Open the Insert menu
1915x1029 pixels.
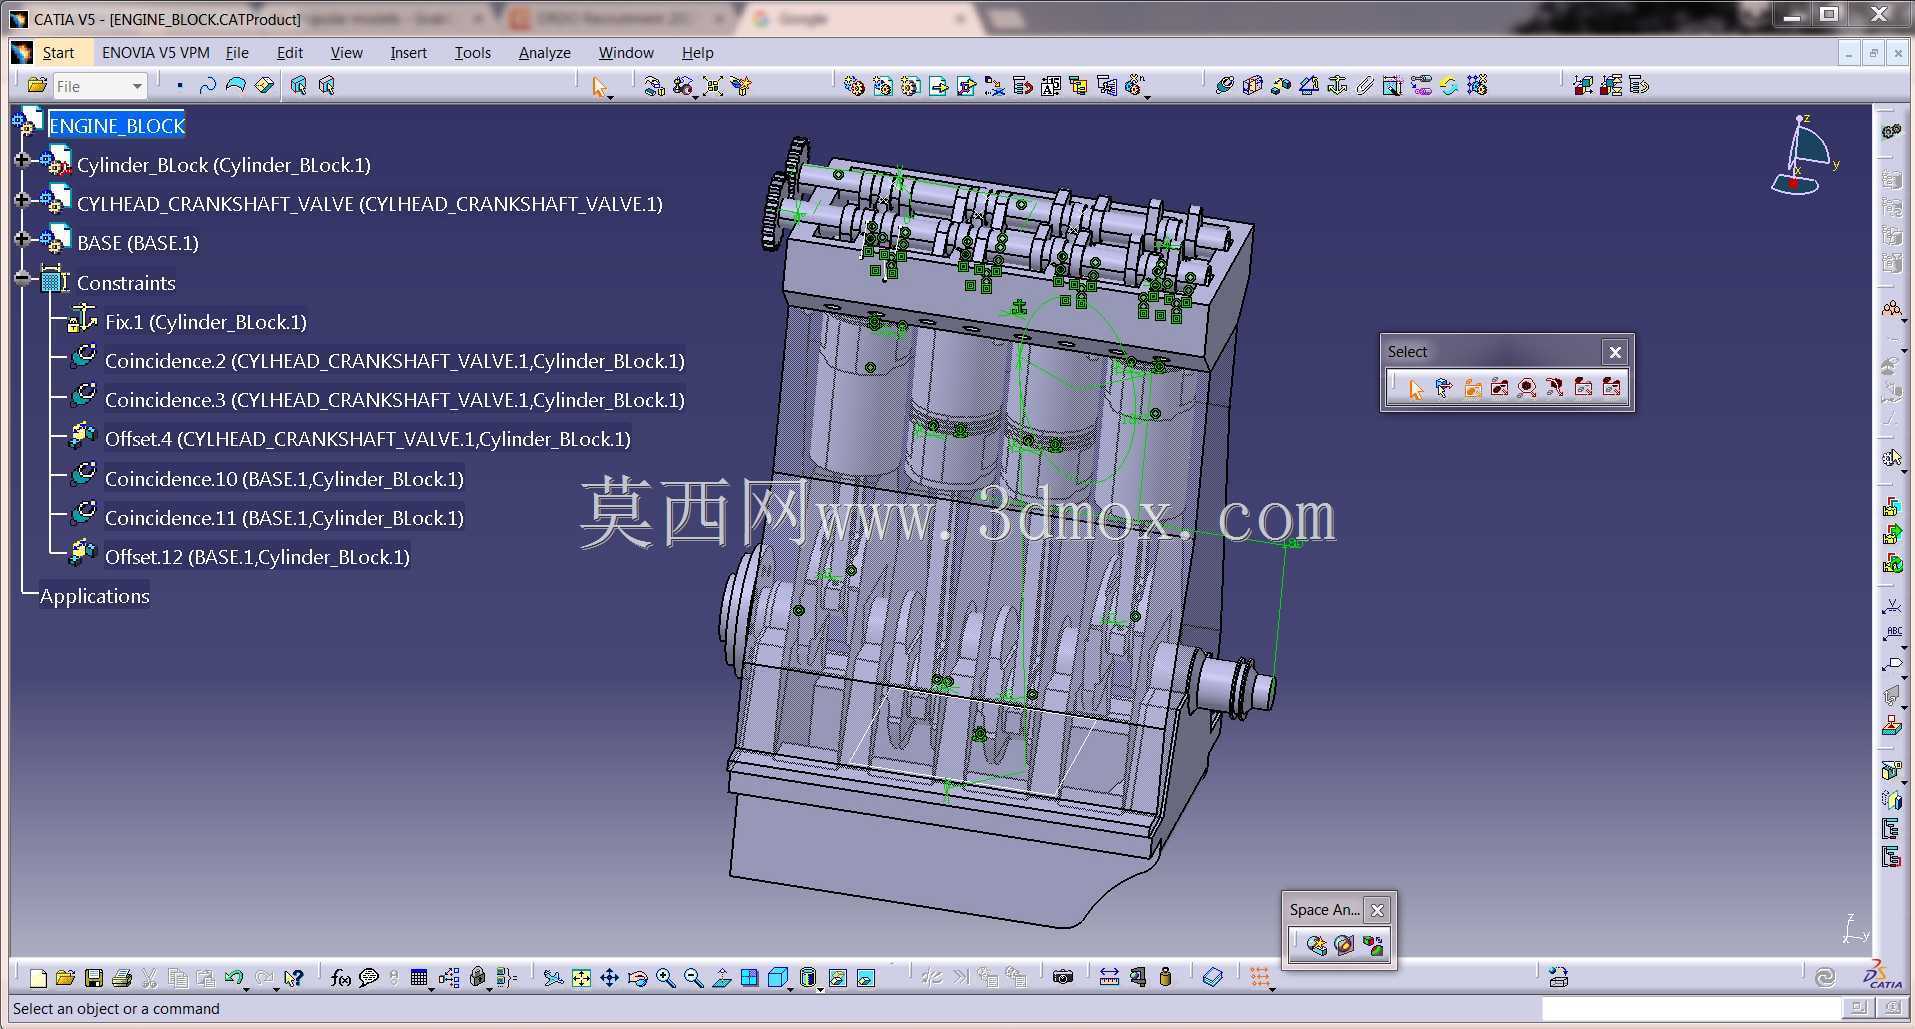408,53
